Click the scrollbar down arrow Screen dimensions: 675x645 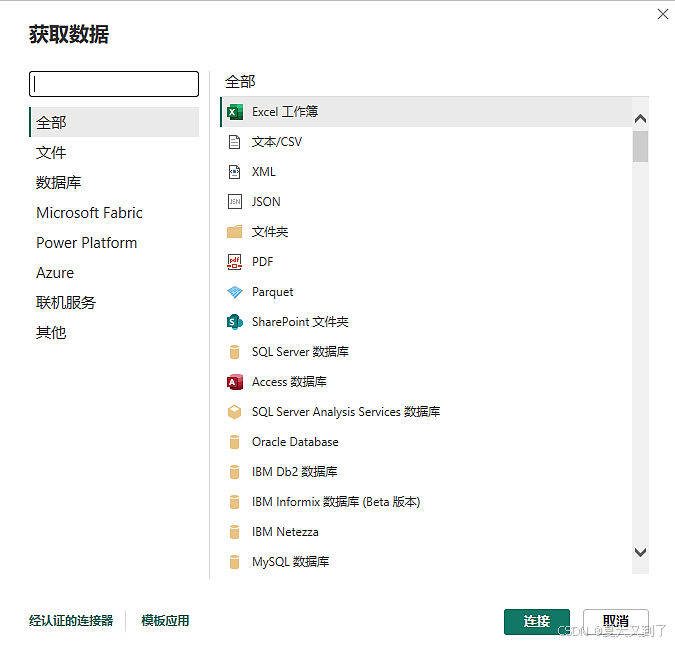click(640, 552)
